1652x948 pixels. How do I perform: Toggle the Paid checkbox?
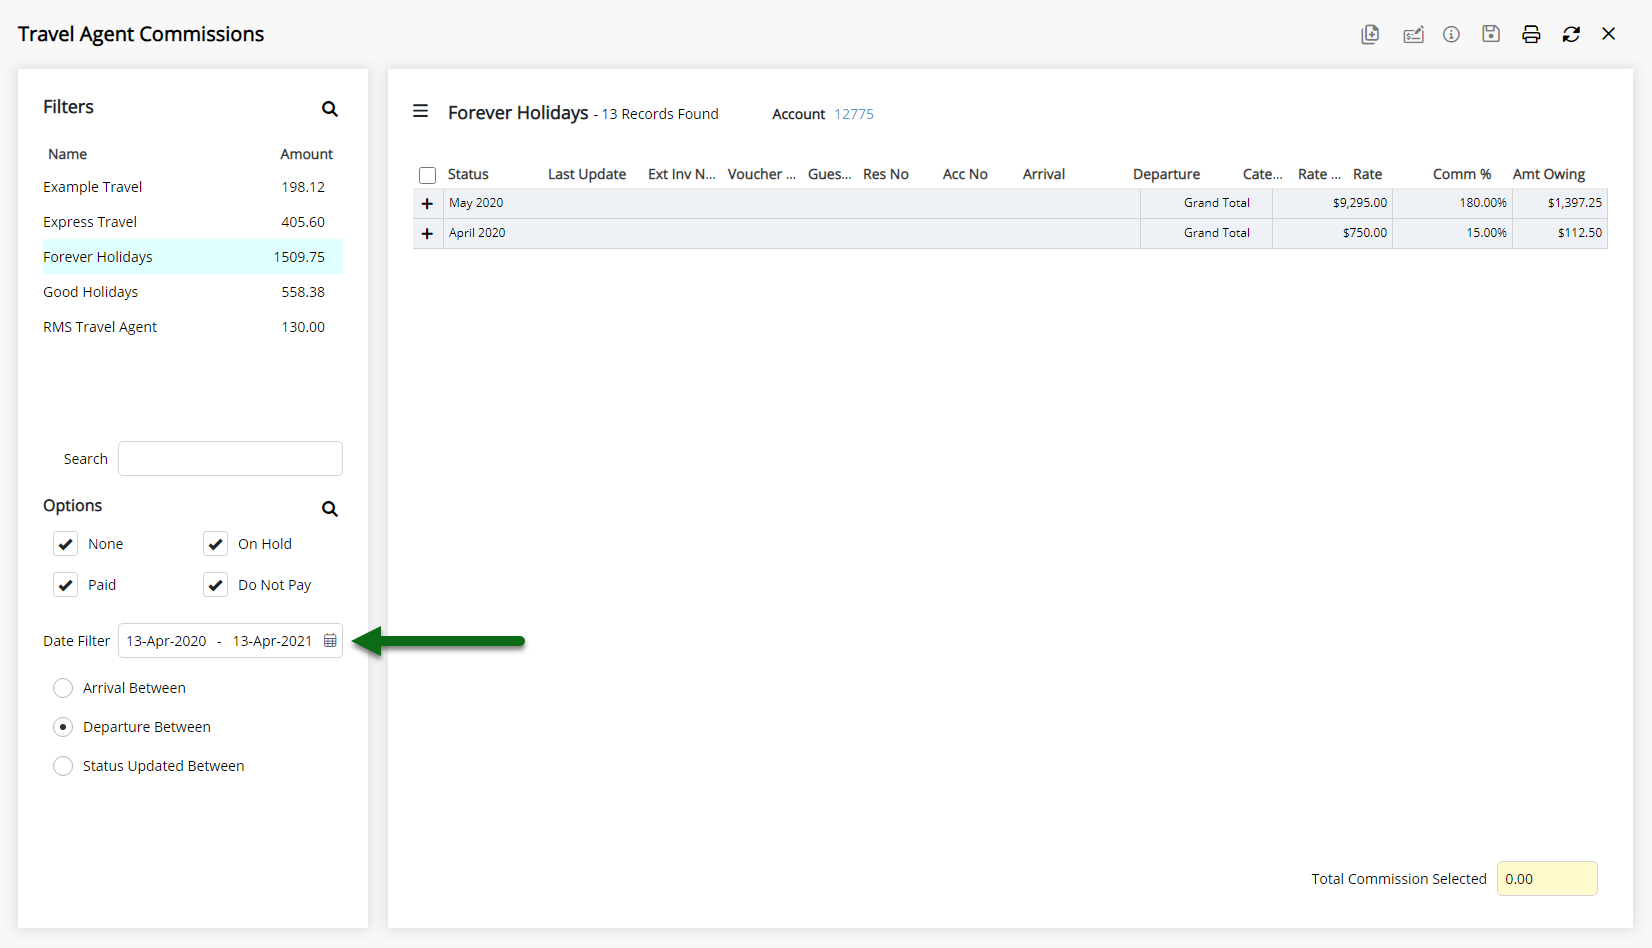point(66,585)
